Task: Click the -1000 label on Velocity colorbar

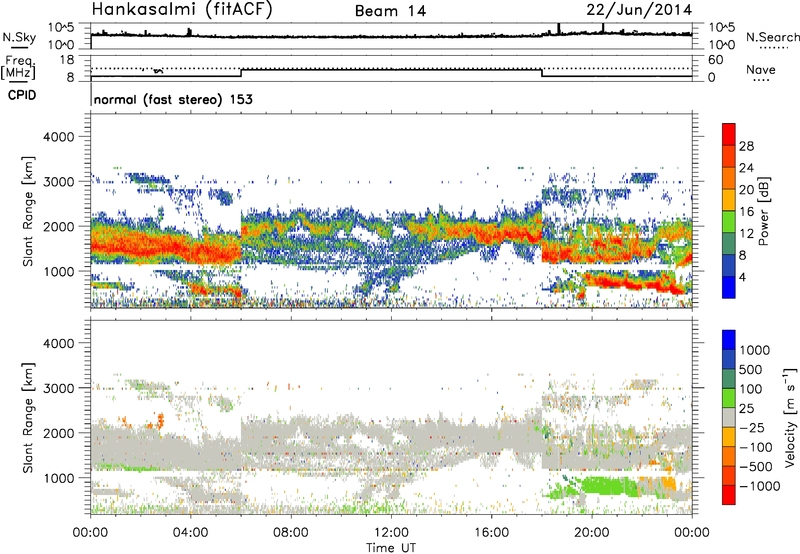Action: click(759, 486)
